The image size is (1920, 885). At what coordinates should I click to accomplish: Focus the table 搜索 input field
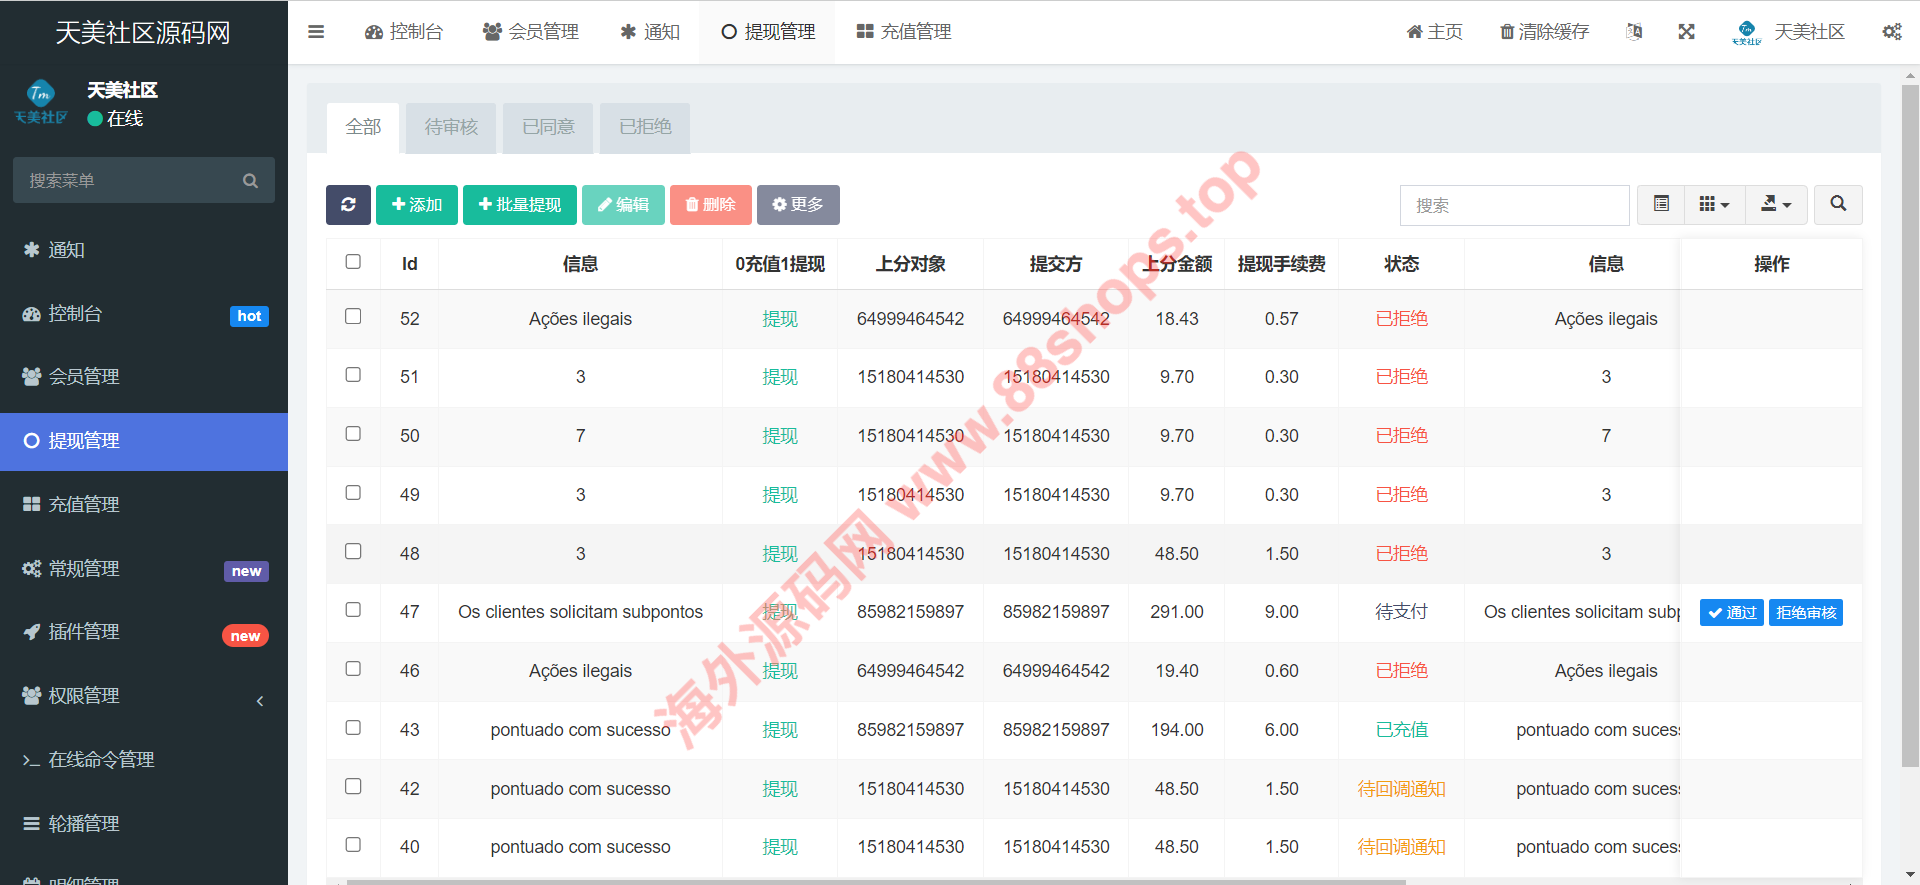1514,205
